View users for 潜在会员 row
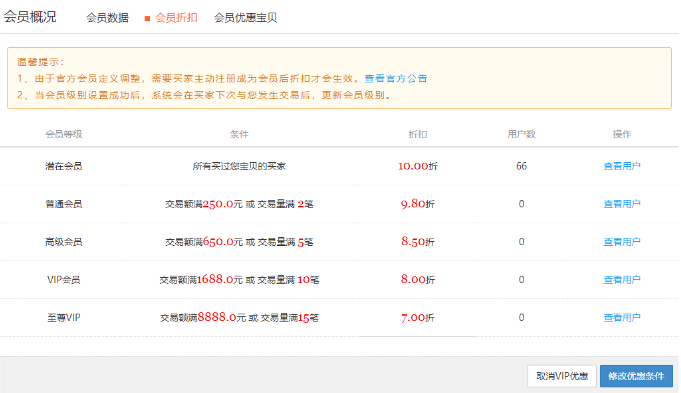The height and width of the screenshot is (393, 681). click(622, 166)
